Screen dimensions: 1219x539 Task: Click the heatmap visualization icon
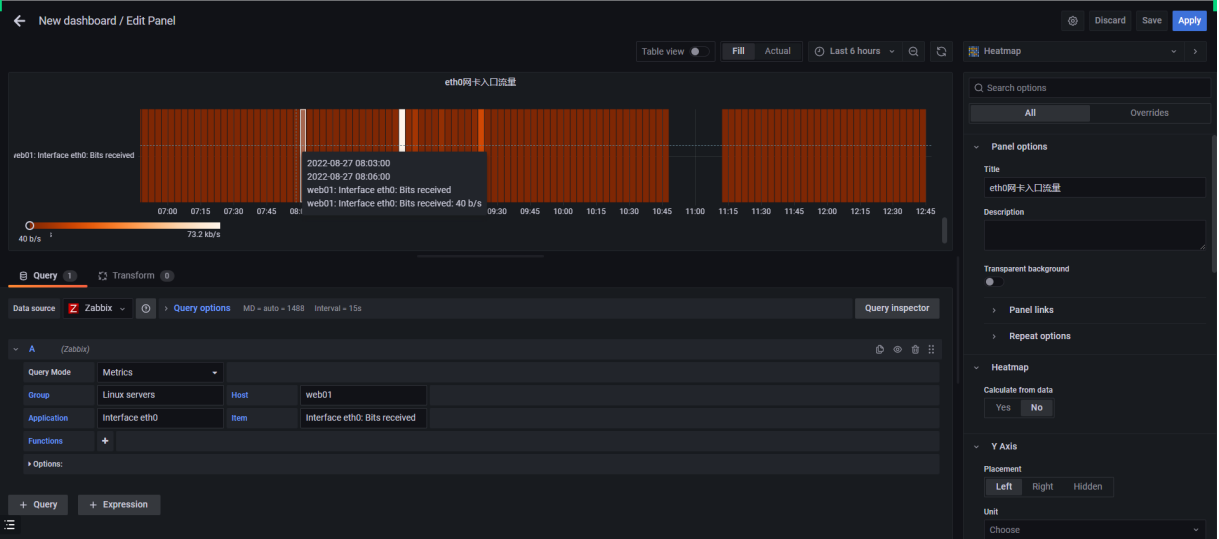[973, 51]
